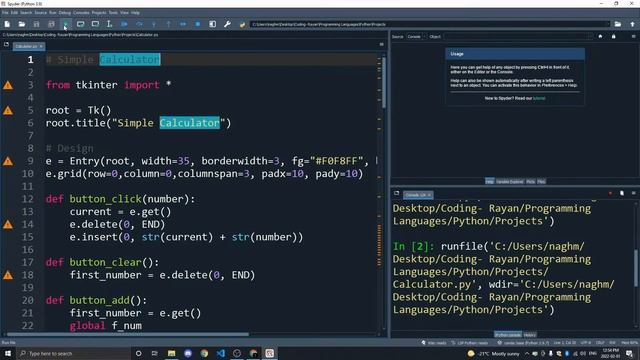Open Windows Start menu
This screenshot has height=360, width=640.
click(x=8, y=353)
